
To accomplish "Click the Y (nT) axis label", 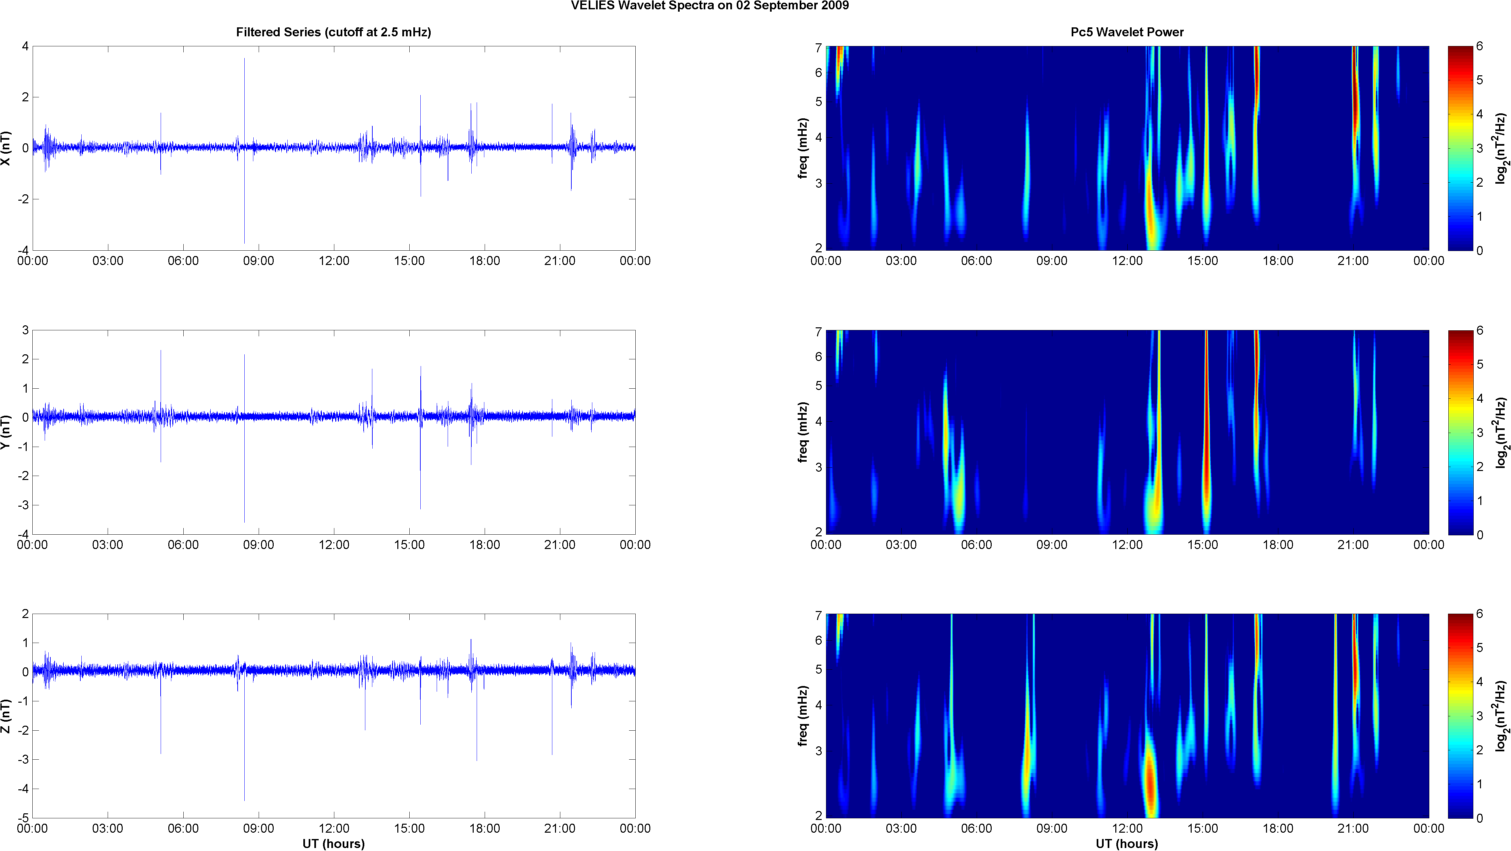I will click(7, 432).
